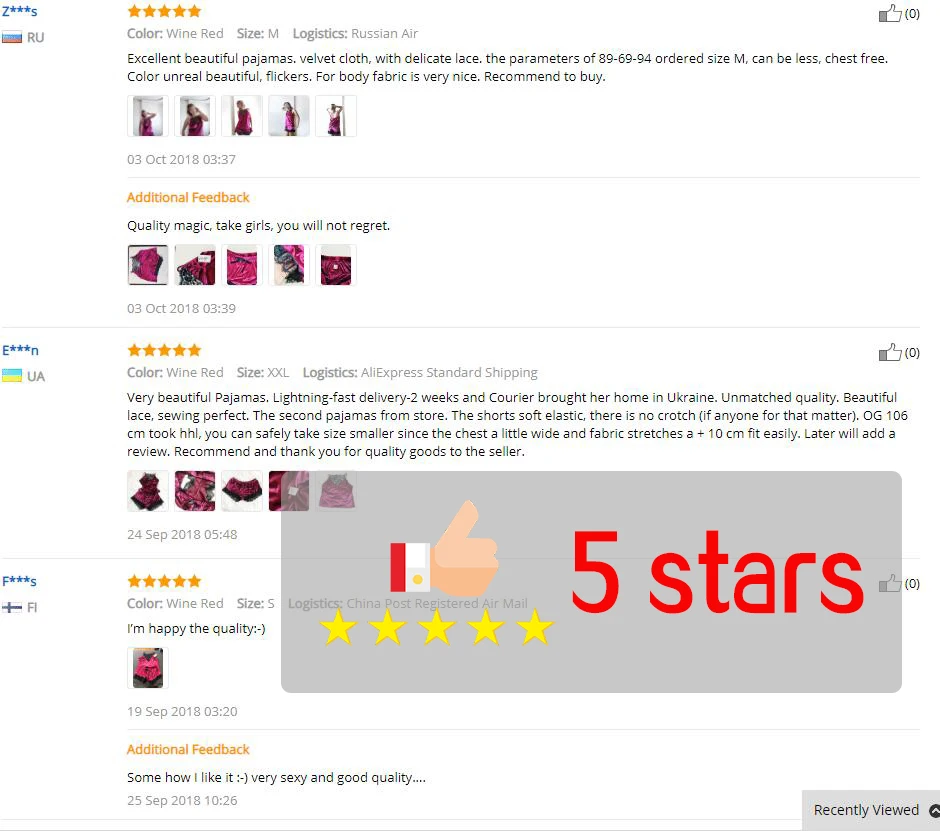Click the Russian flag icon next to RU

click(x=12, y=38)
